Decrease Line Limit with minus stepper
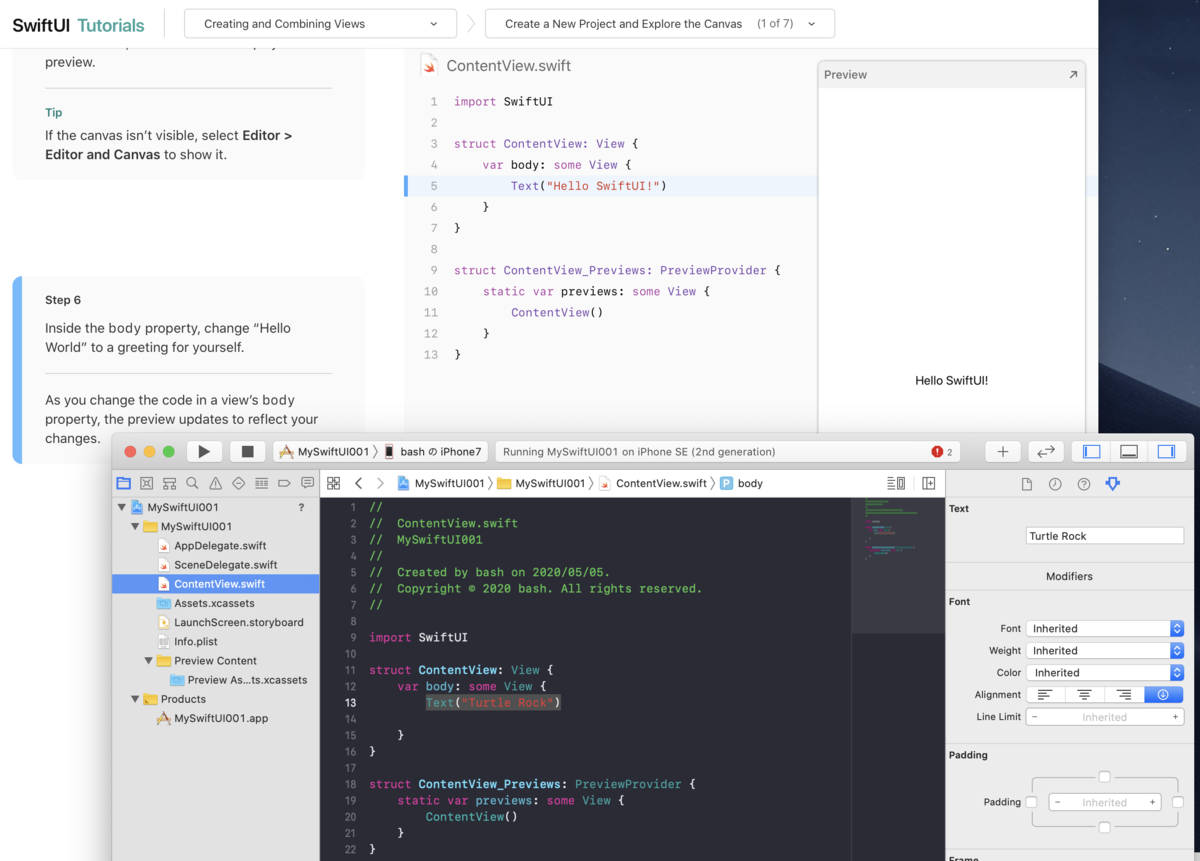The width and height of the screenshot is (1200, 861). coord(1035,717)
